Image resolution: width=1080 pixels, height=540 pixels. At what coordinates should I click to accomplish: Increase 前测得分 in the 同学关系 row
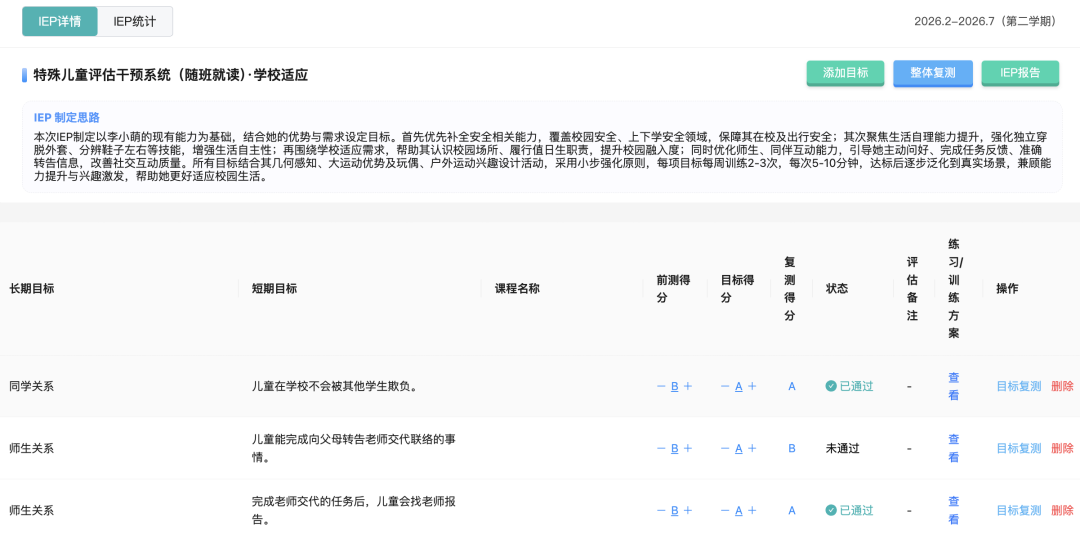[x=687, y=386]
